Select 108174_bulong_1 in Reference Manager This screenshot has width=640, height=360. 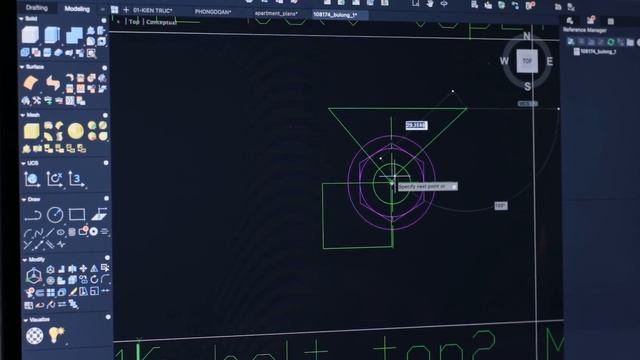pos(595,52)
